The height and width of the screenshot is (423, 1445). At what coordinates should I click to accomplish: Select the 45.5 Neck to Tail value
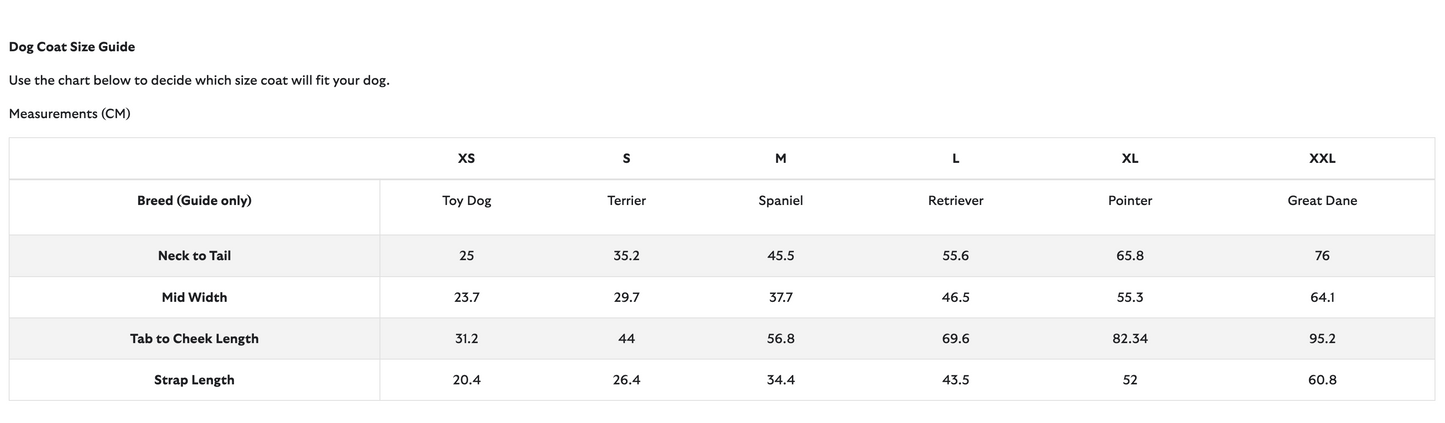(780, 256)
